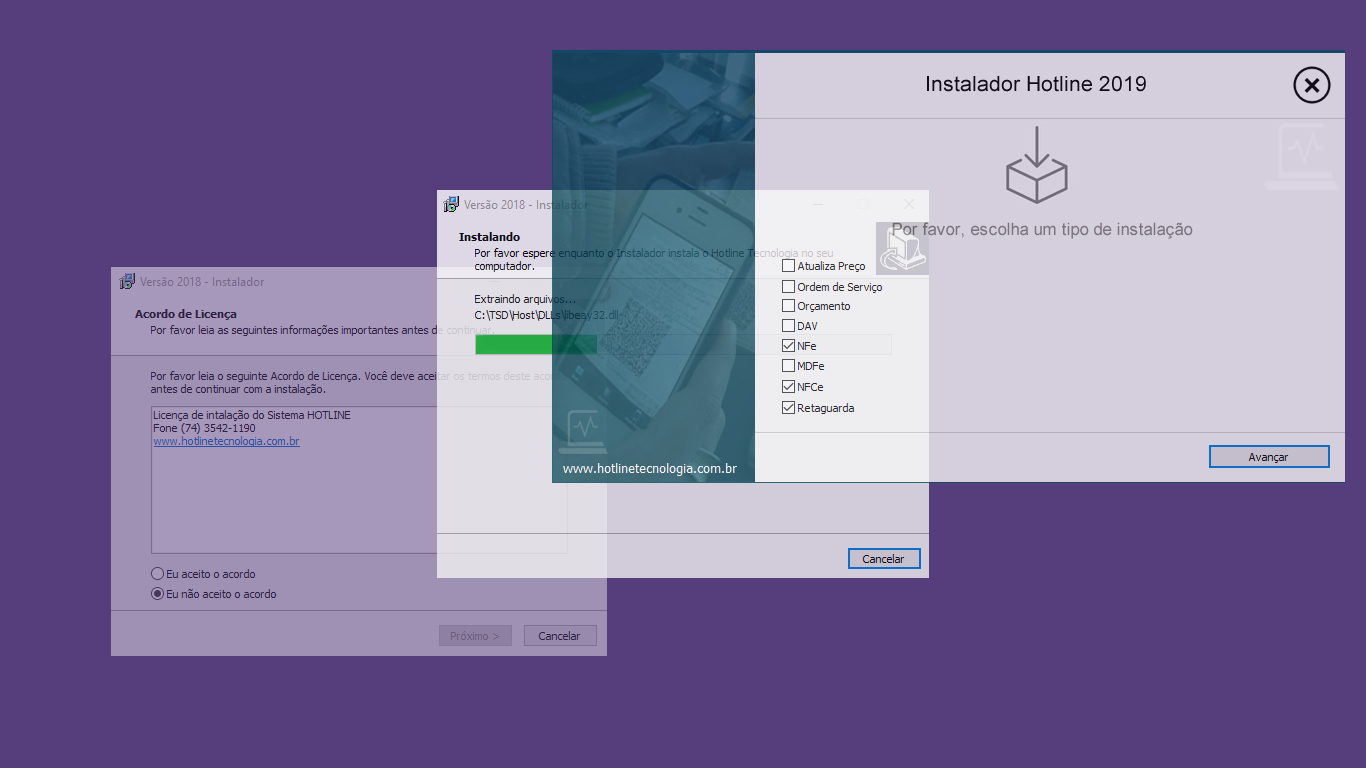Click the installer icon in Acordo de Licença title bar

(127, 281)
